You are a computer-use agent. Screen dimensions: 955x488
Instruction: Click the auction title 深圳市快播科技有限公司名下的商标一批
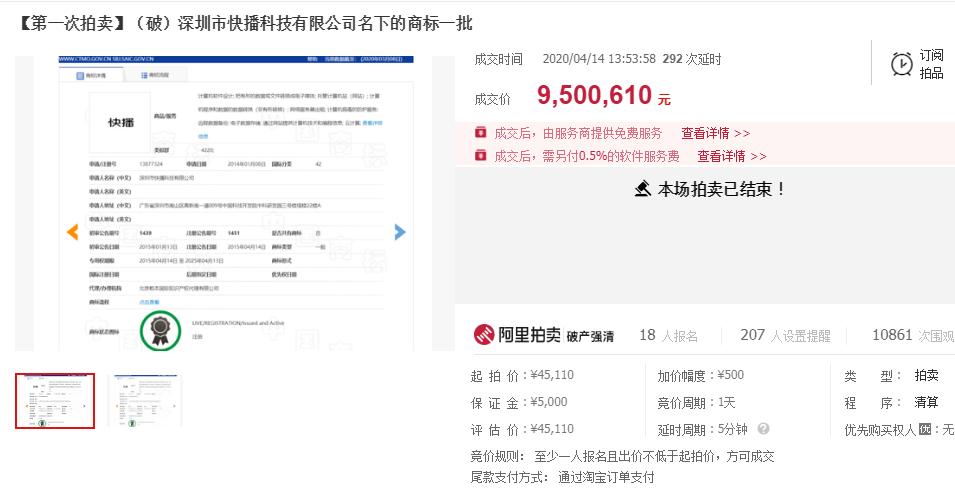(325, 24)
